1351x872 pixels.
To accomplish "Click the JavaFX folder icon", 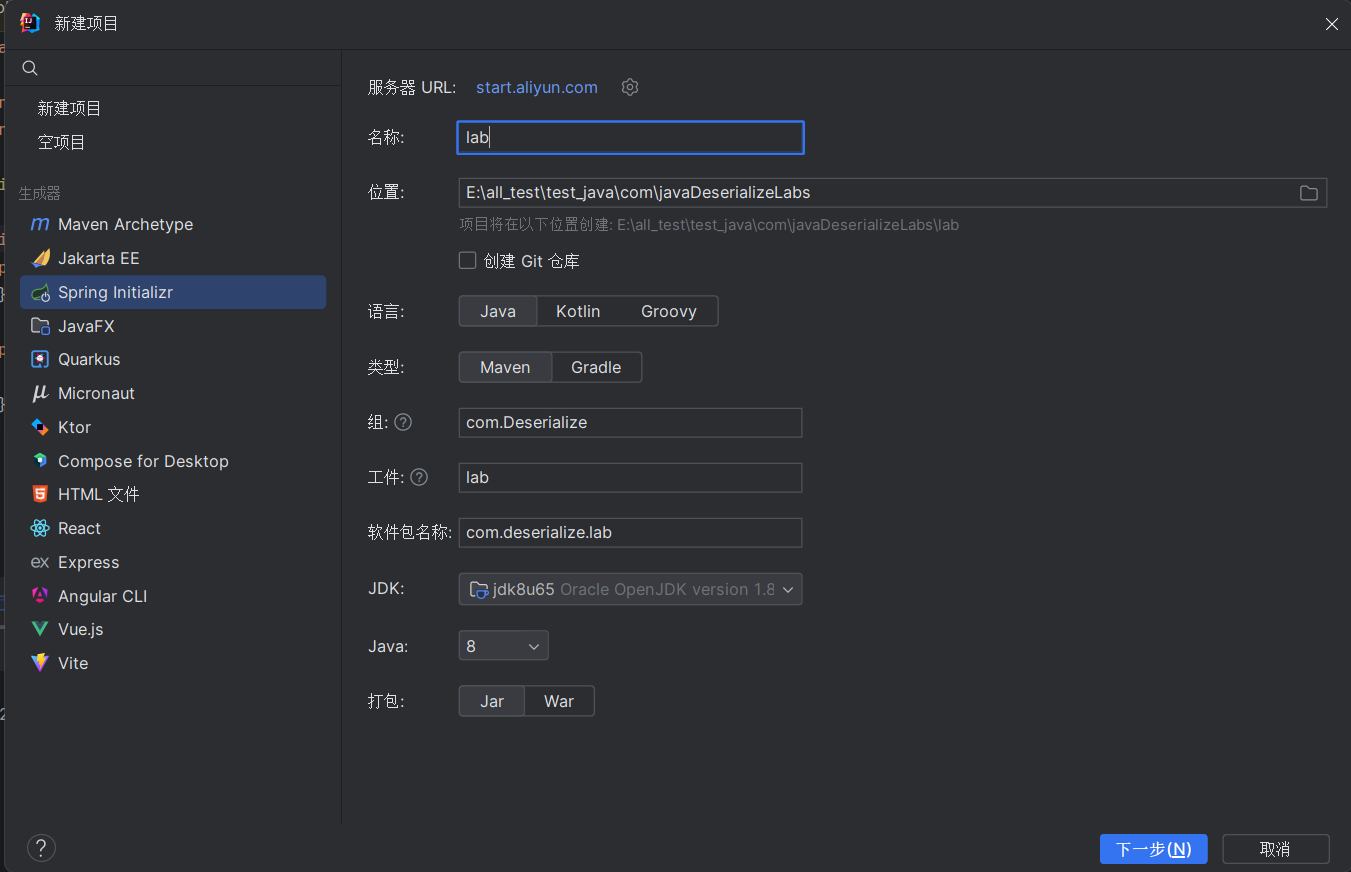I will (40, 326).
